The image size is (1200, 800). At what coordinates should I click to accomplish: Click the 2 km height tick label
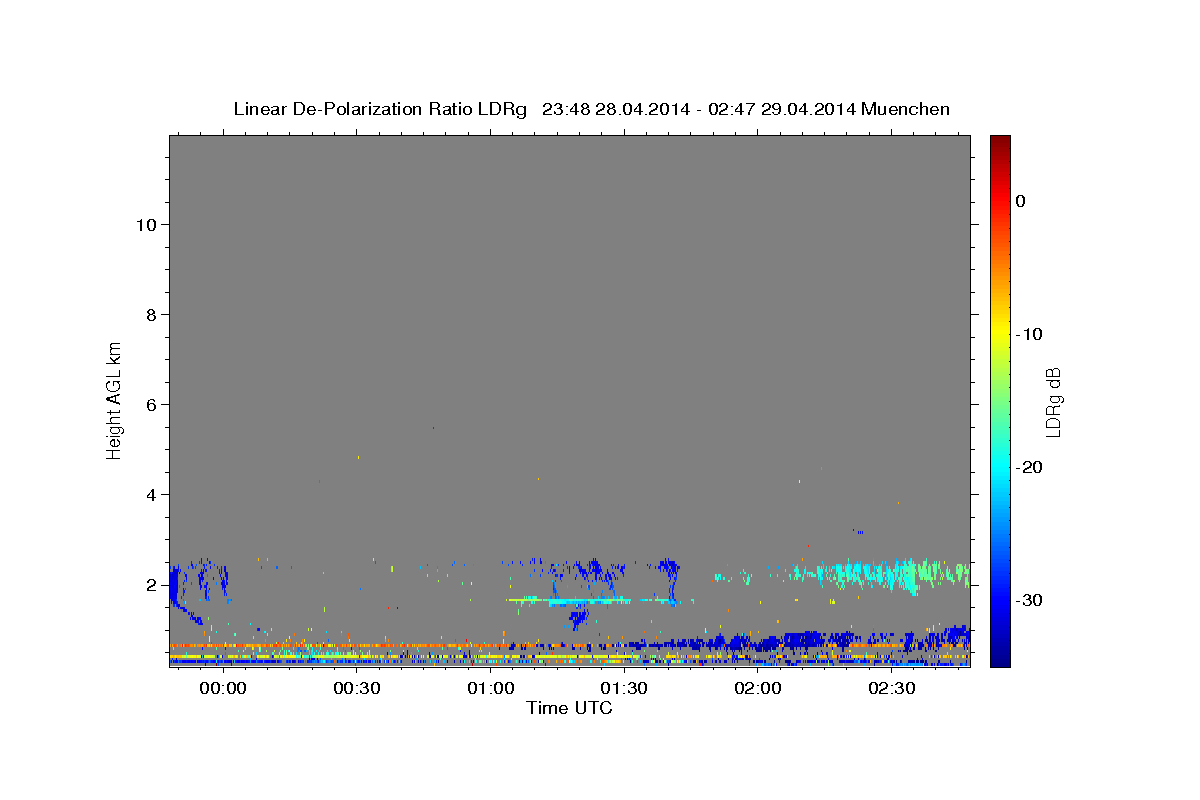pos(150,584)
